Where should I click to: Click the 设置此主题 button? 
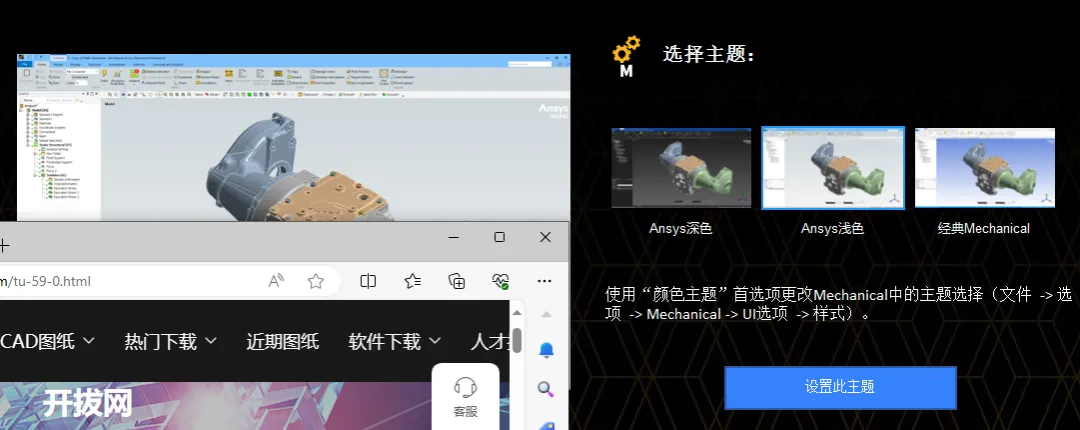[x=840, y=387]
